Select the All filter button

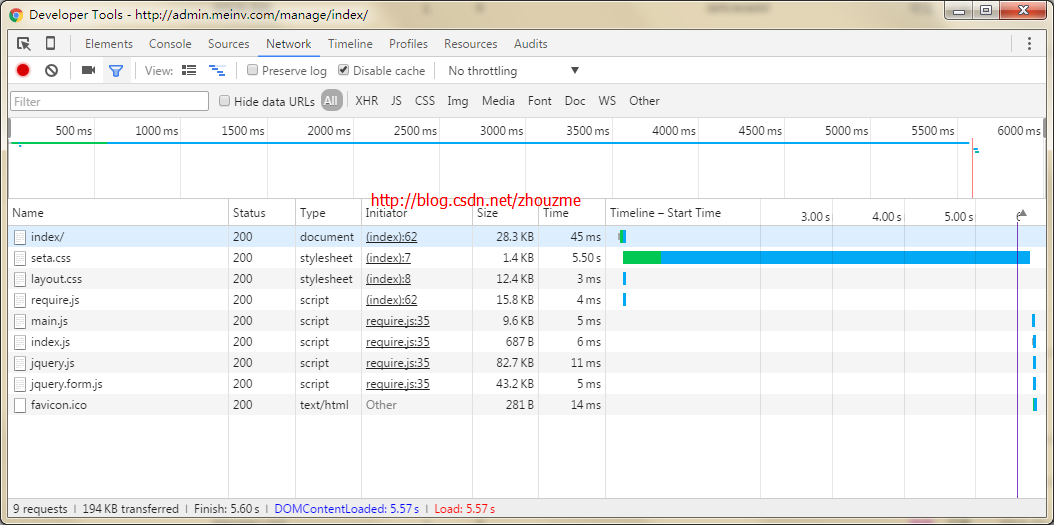330,101
